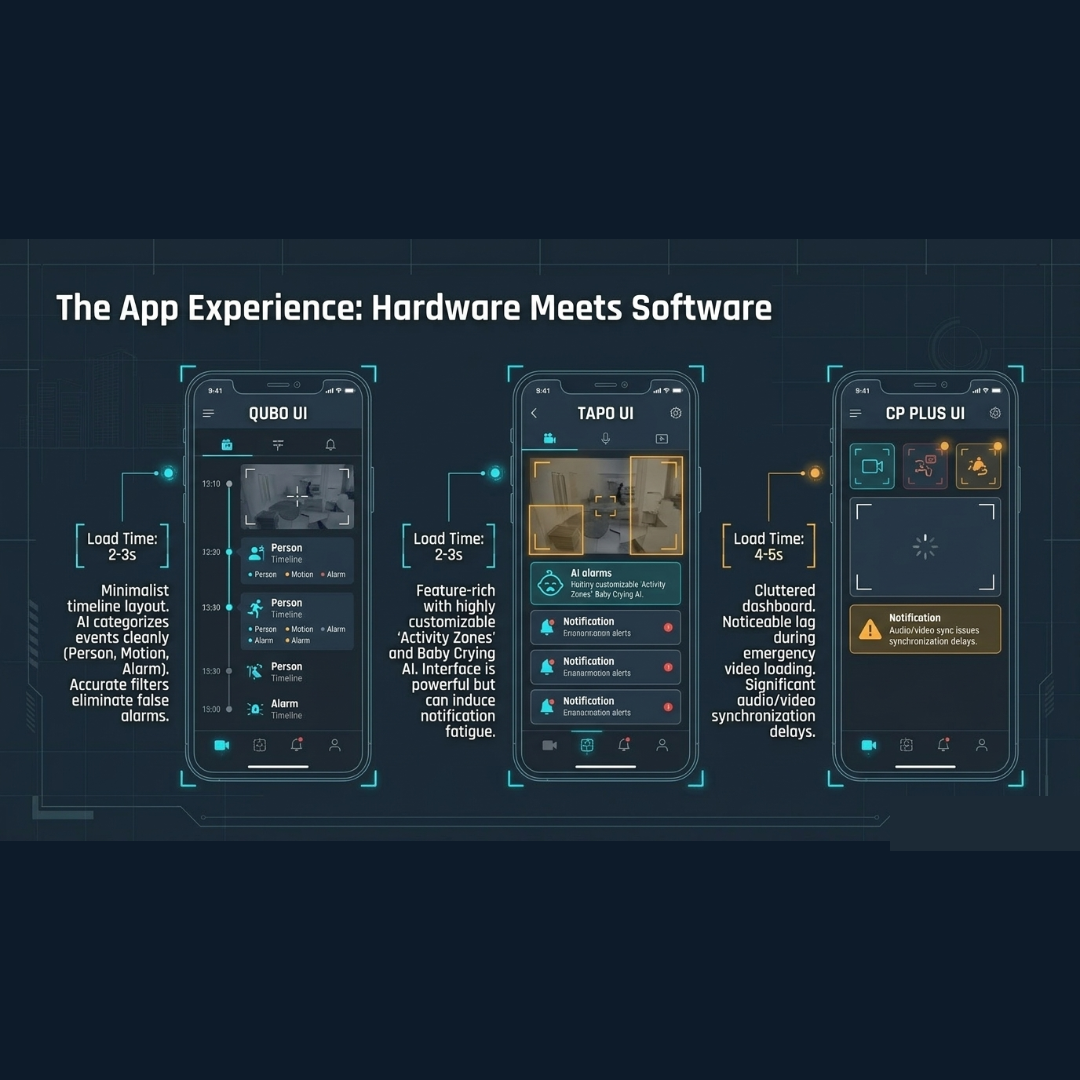This screenshot has width=1080, height=1080.
Task: Open the sync issues Notification in CP PLUS
Action: [x=925, y=629]
